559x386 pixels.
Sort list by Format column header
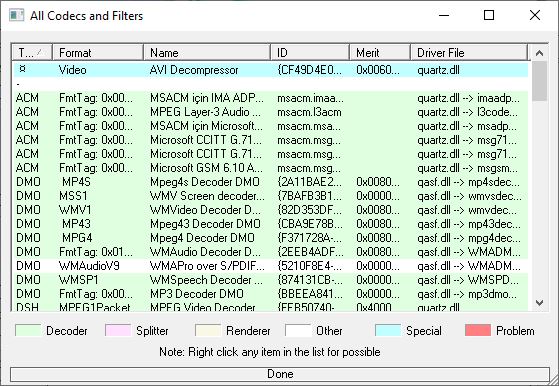coord(98,53)
